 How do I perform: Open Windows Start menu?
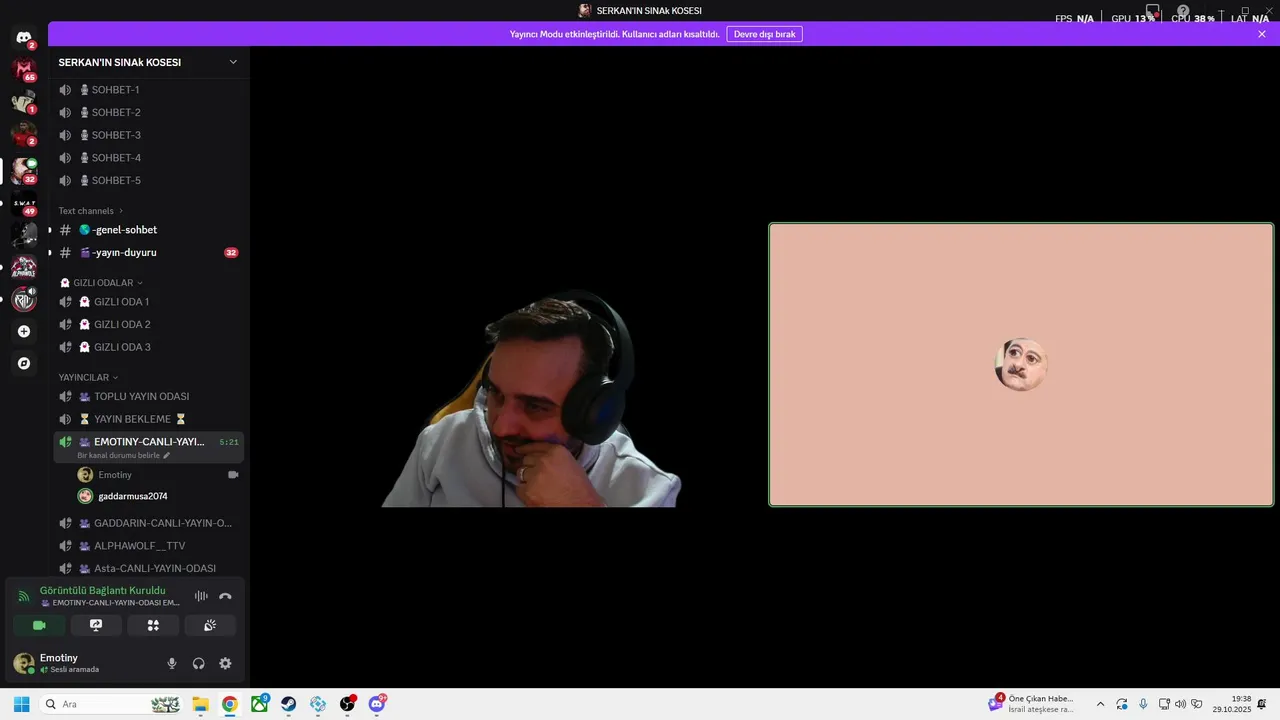point(21,704)
